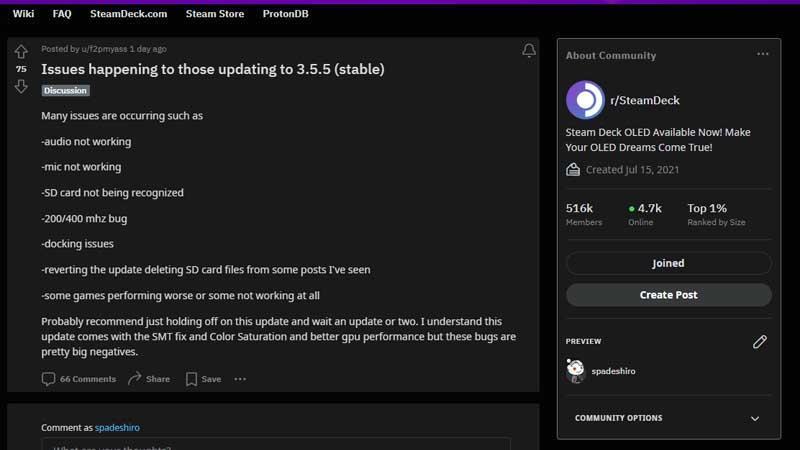The height and width of the screenshot is (450, 800).
Task: Open the Wiki menu item
Action: [x=23, y=14]
